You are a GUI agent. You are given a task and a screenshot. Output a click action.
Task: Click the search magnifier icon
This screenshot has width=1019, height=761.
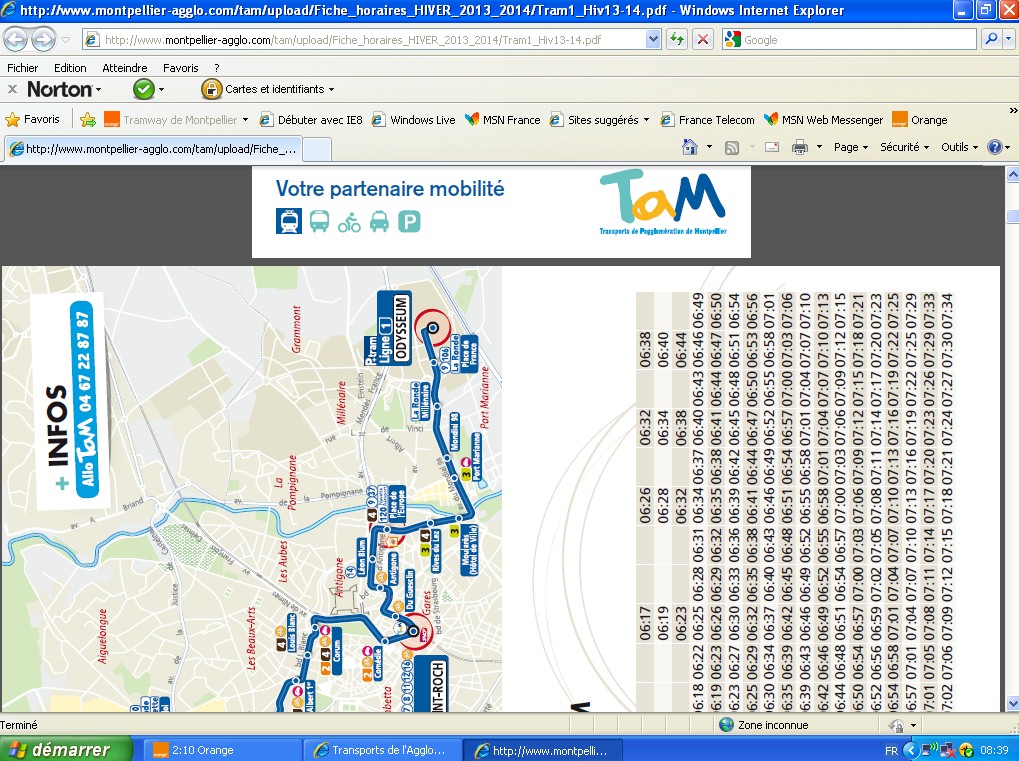(990, 40)
